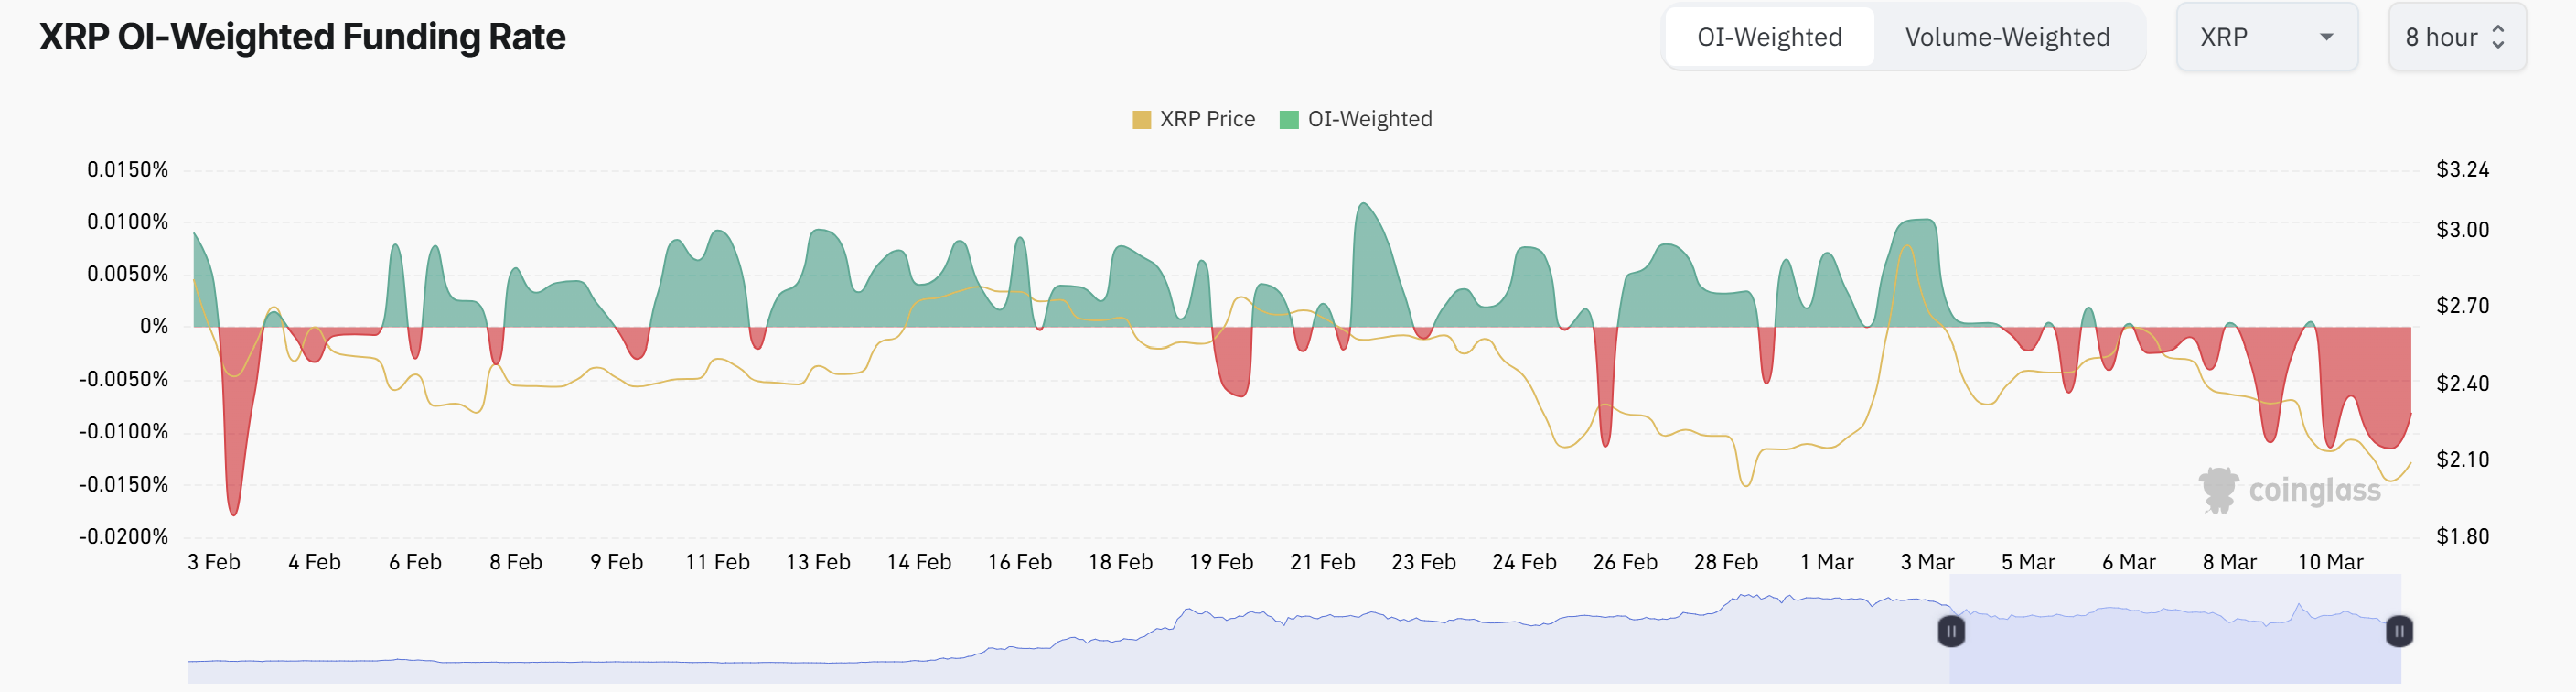Toggle the green OI-Weighted legend swatch
The height and width of the screenshot is (692, 2576).
[1289, 120]
